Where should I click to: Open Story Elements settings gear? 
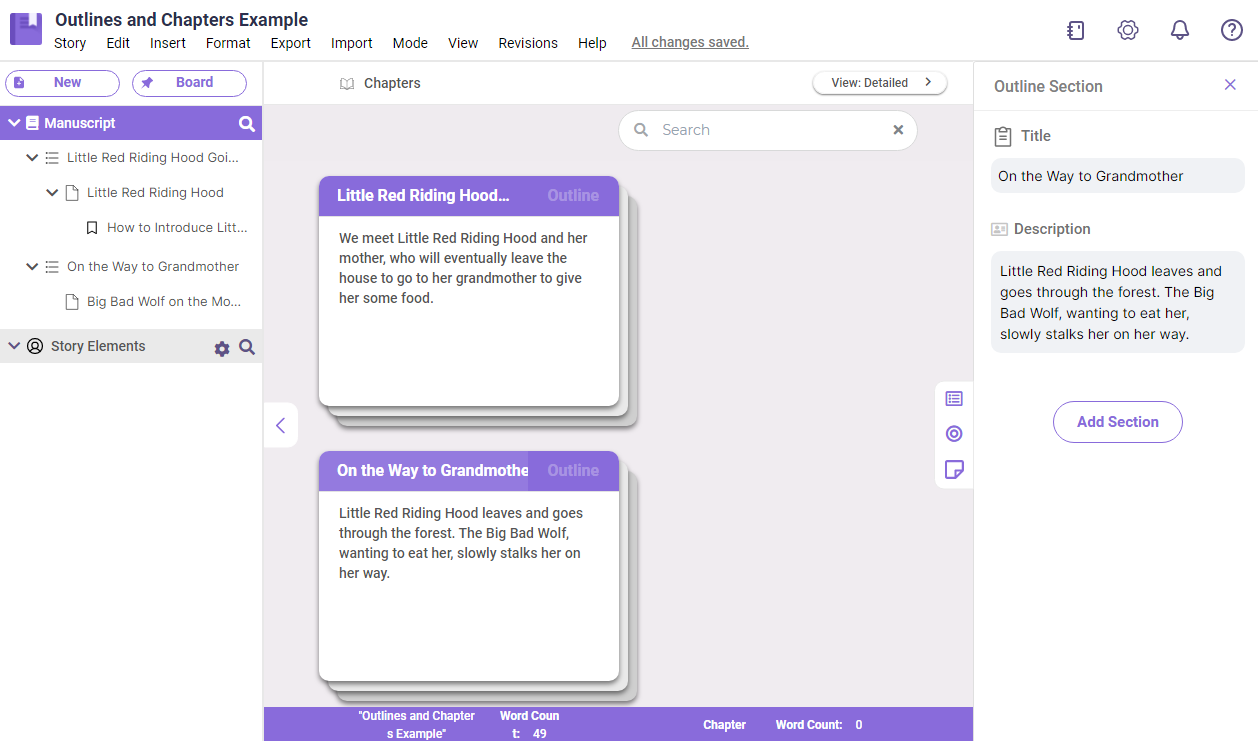coord(221,346)
